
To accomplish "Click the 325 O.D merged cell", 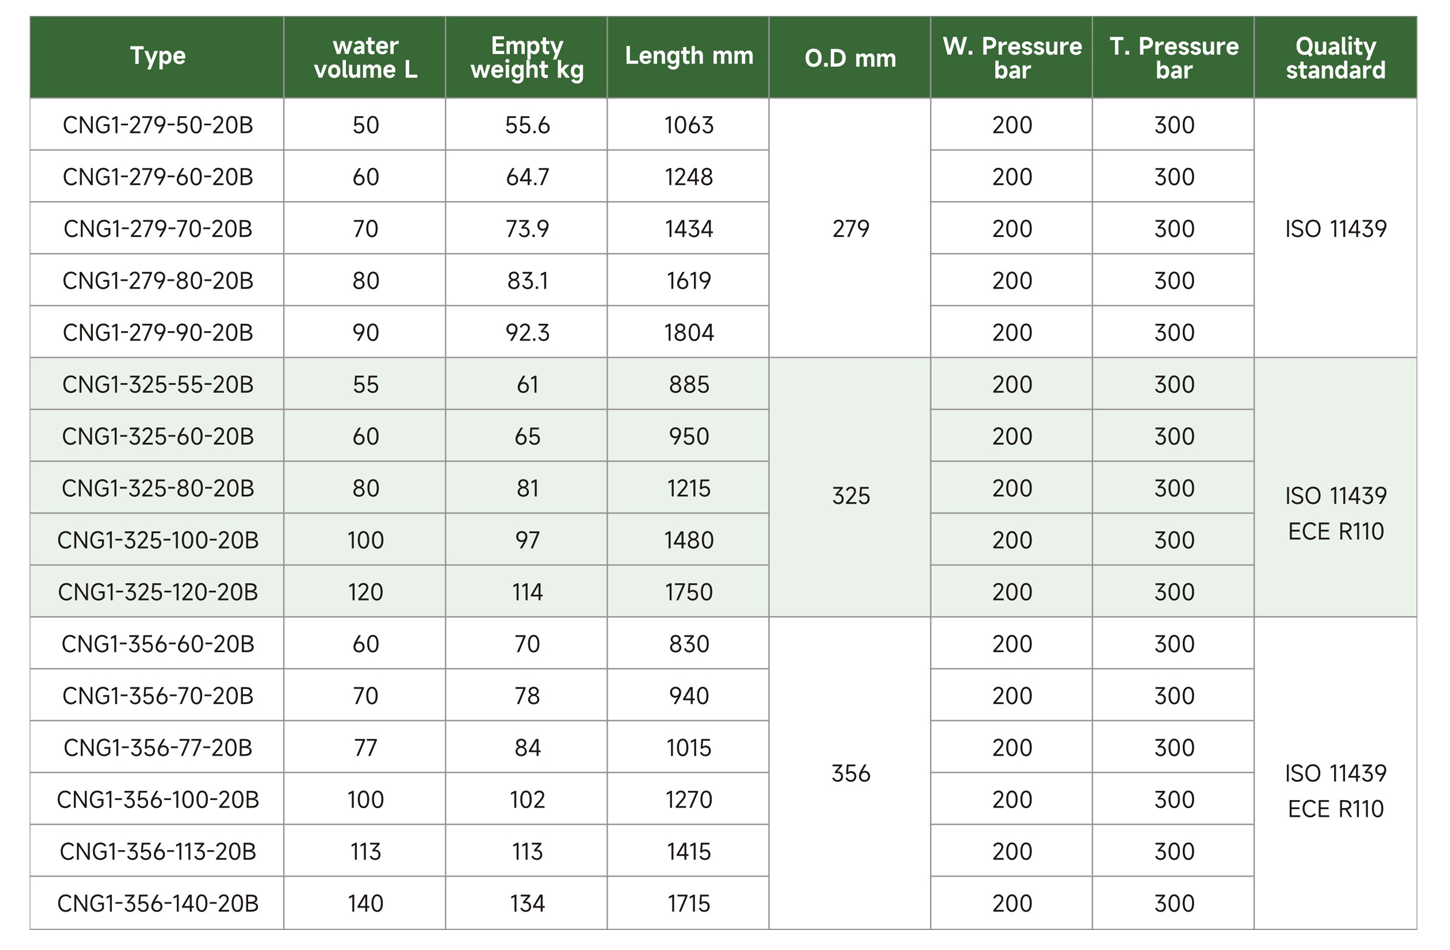I will point(850,488).
